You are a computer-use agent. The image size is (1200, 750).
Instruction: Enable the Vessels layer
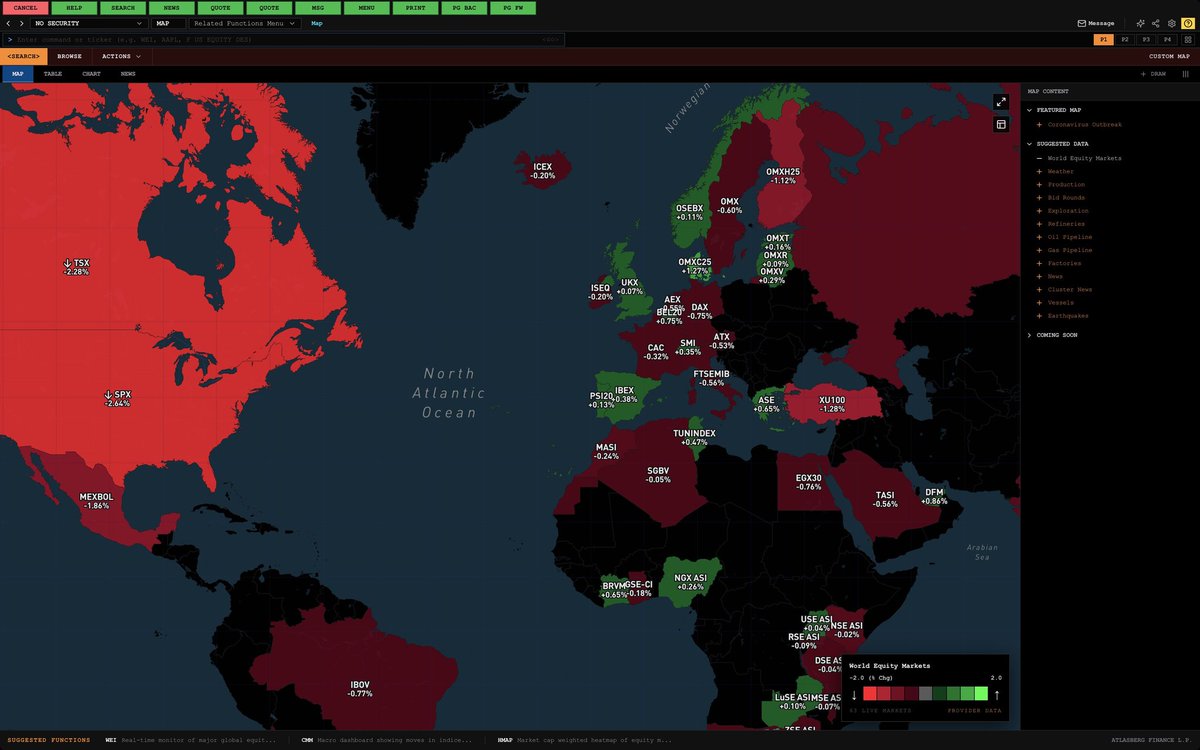[1060, 302]
